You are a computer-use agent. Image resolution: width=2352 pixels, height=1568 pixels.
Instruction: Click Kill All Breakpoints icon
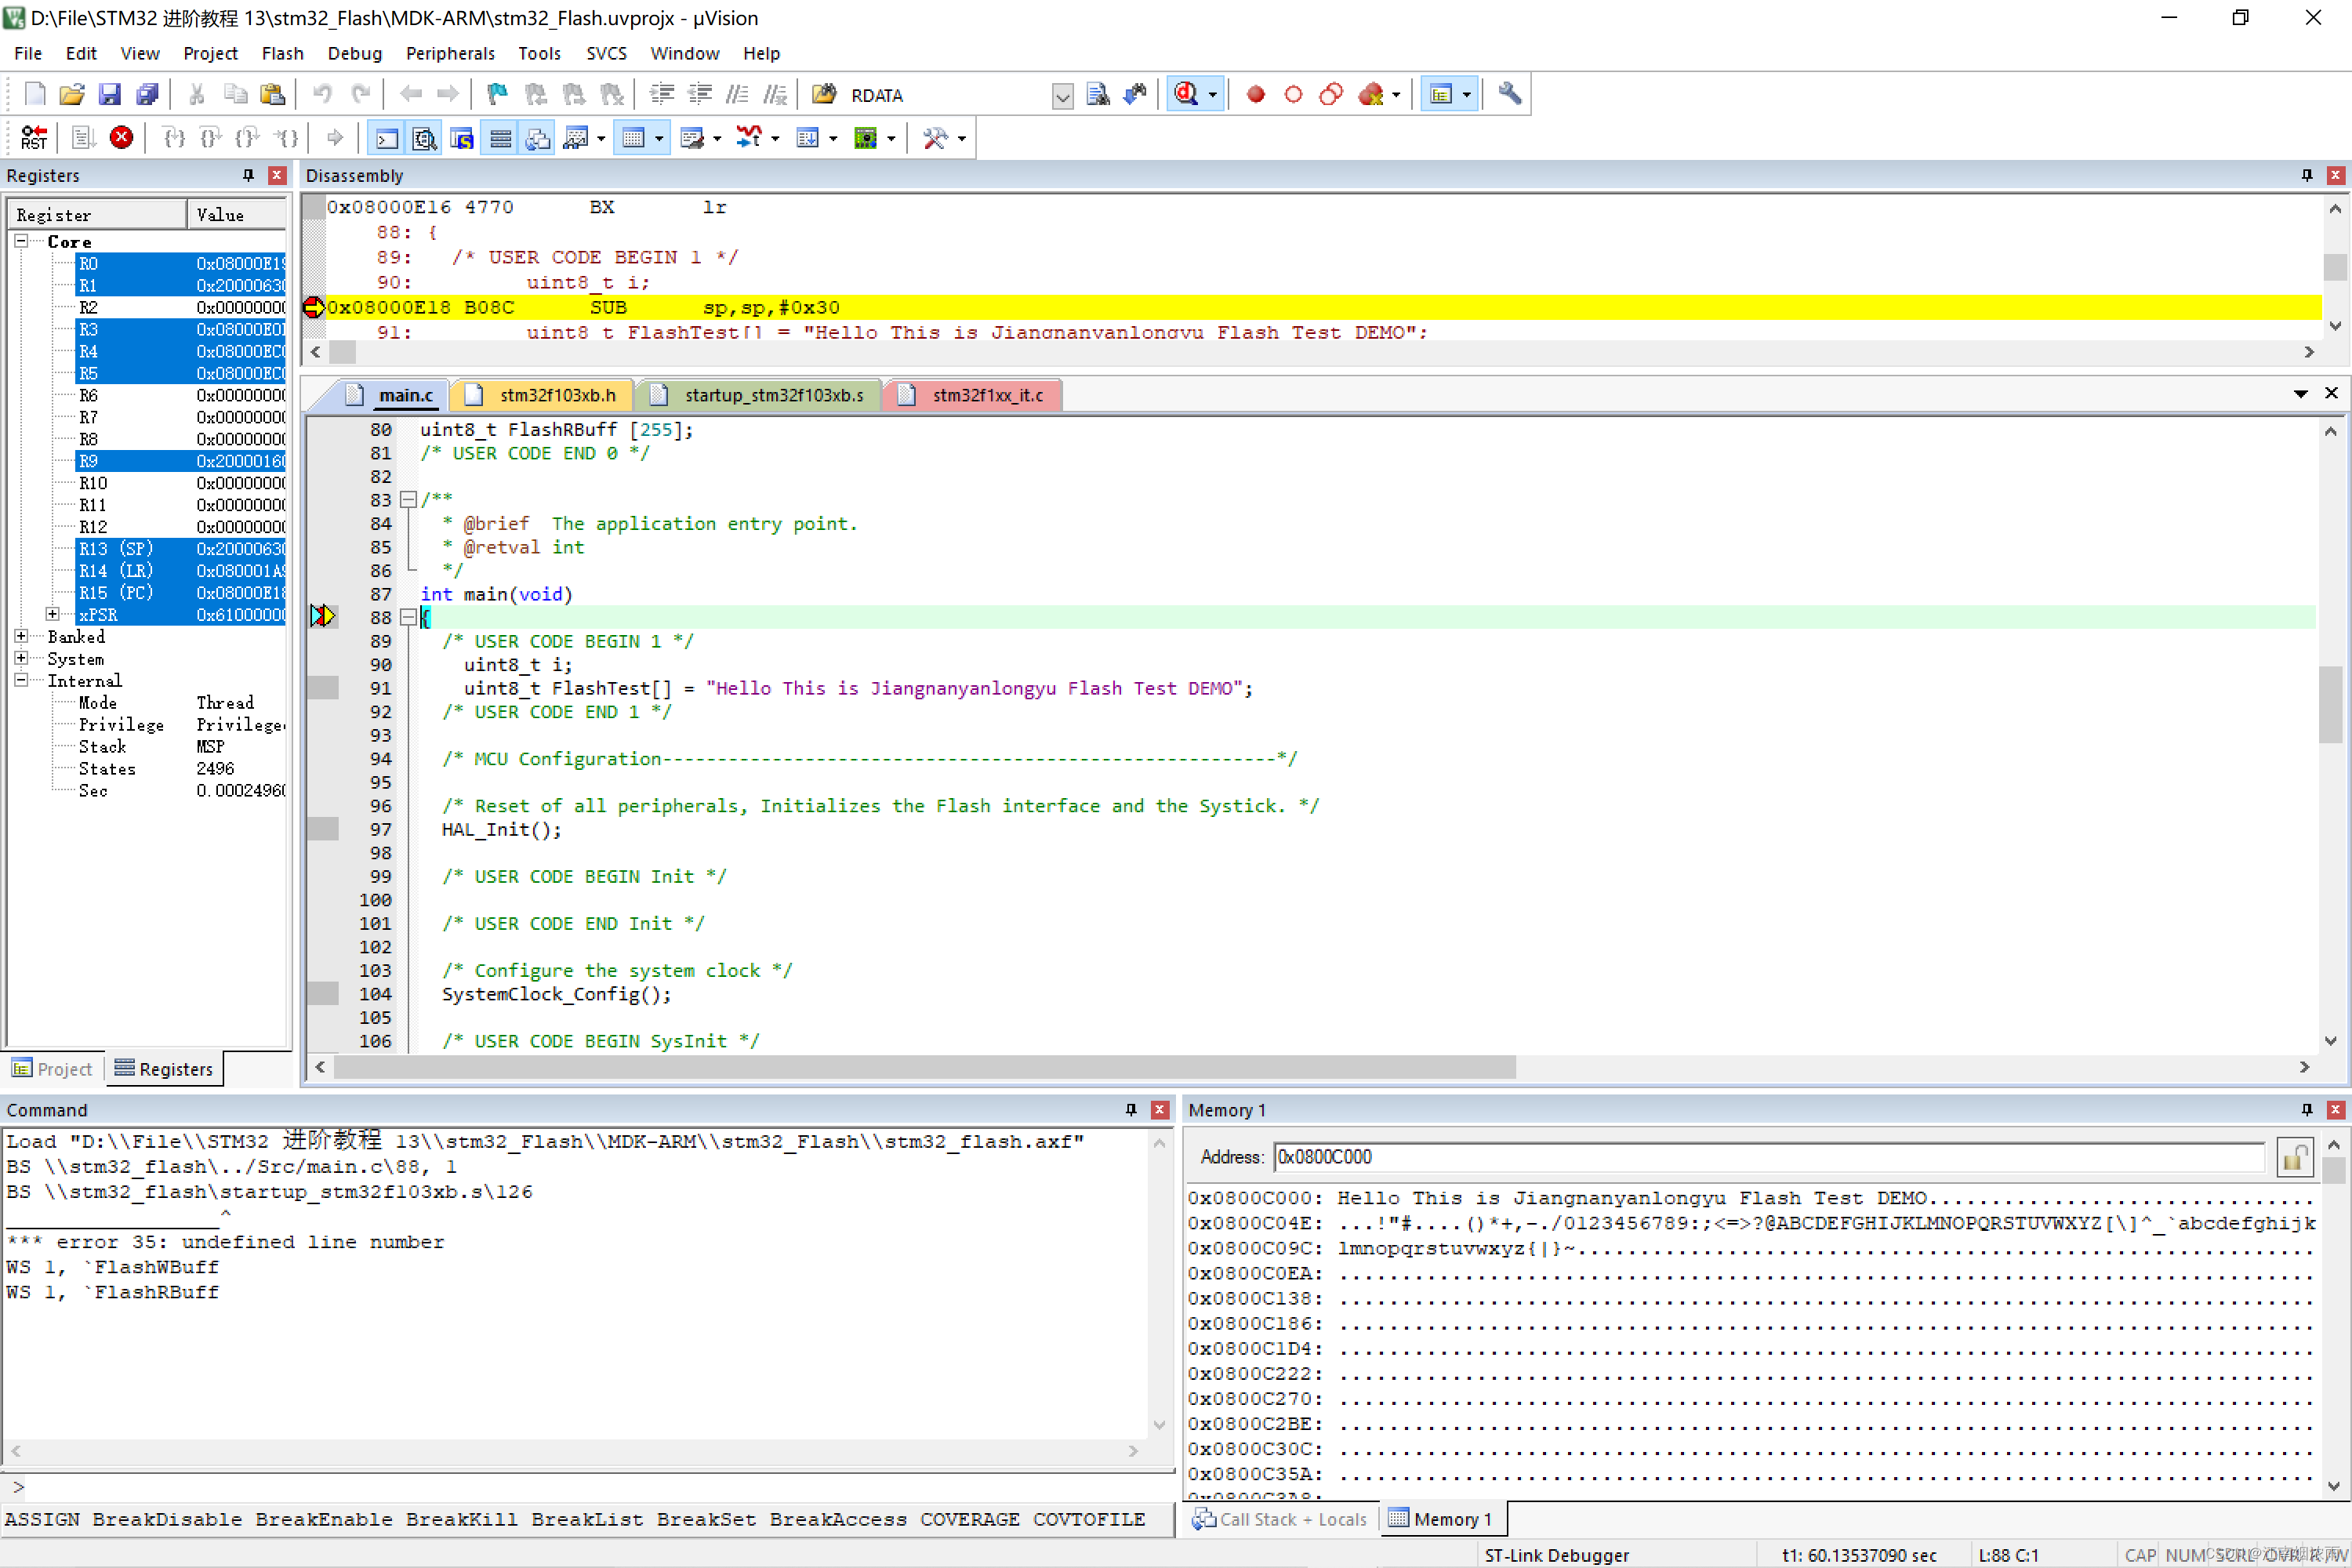point(1371,94)
